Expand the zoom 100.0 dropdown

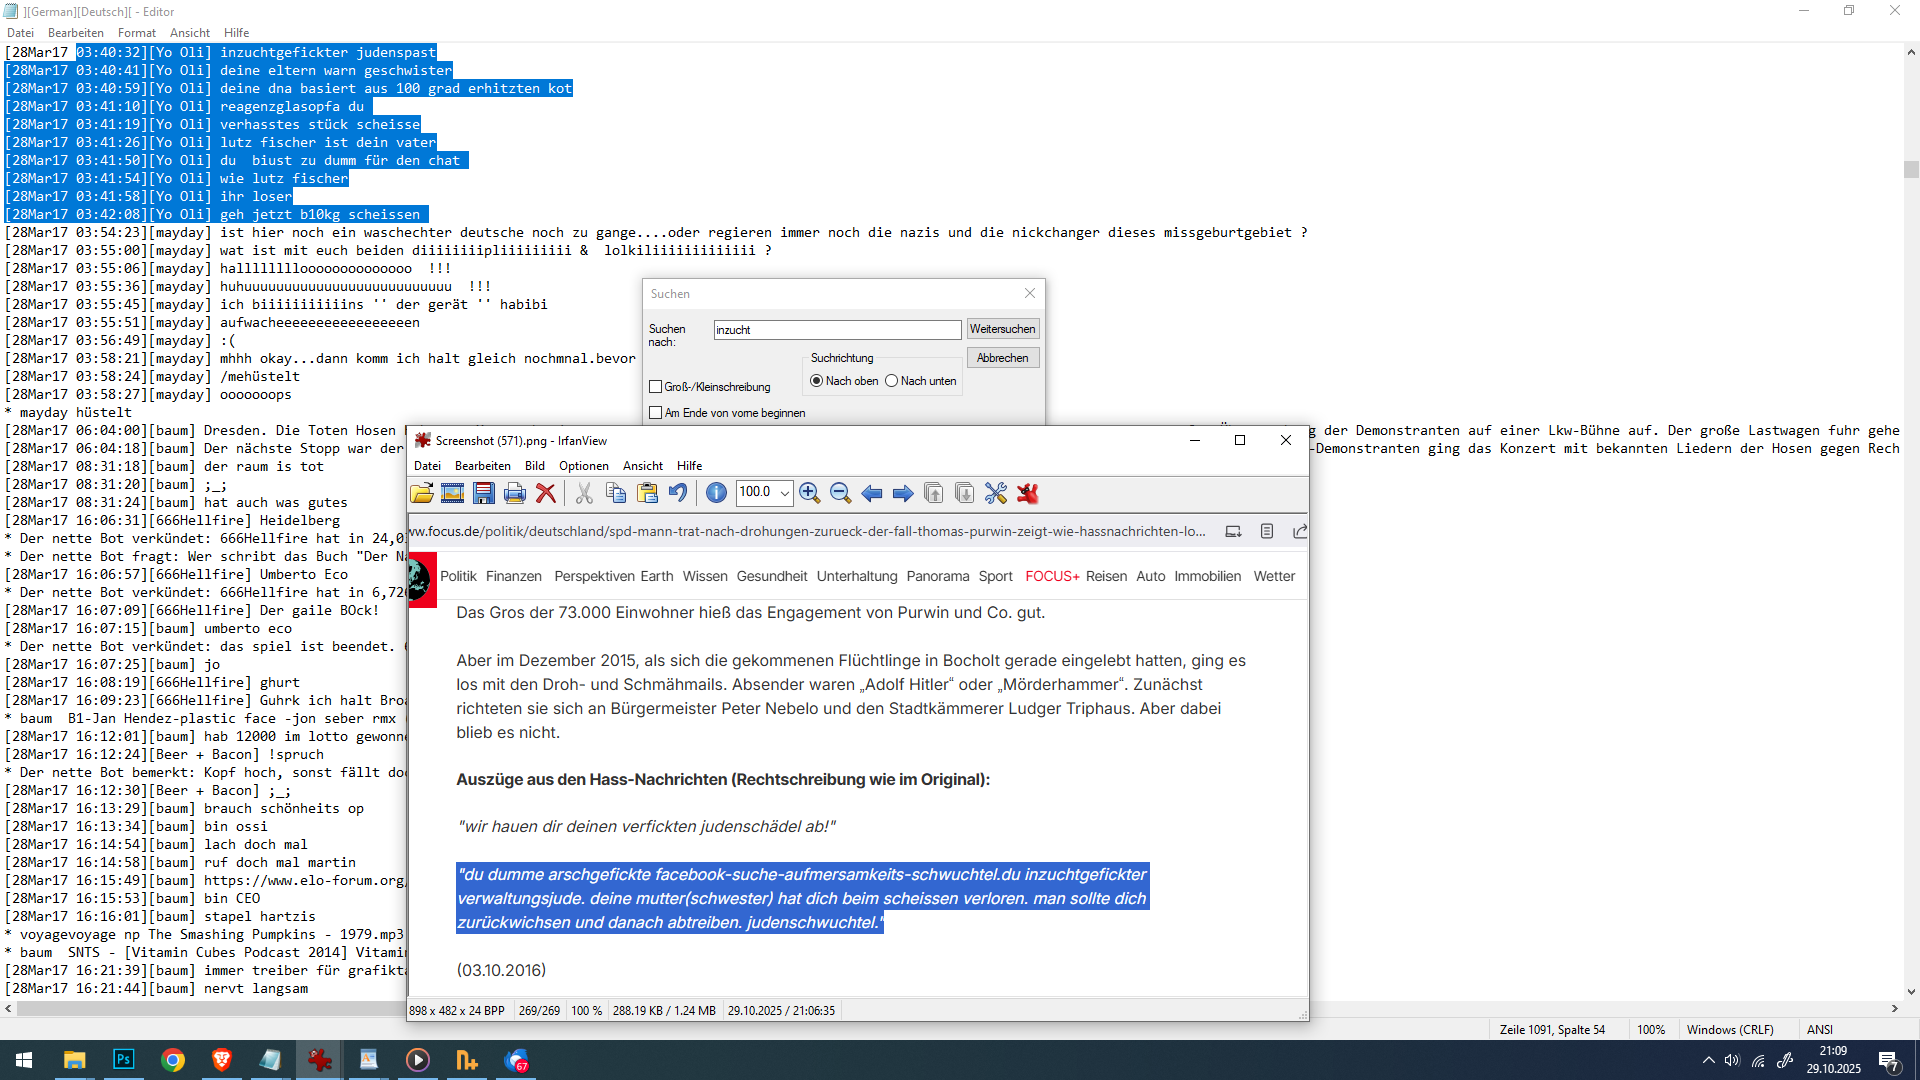click(785, 493)
